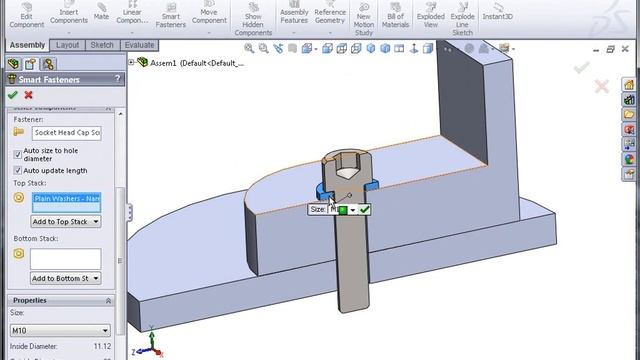The height and width of the screenshot is (360, 640).
Task: Select Plain Washers entry in Top Stack list
Action: pos(67,198)
